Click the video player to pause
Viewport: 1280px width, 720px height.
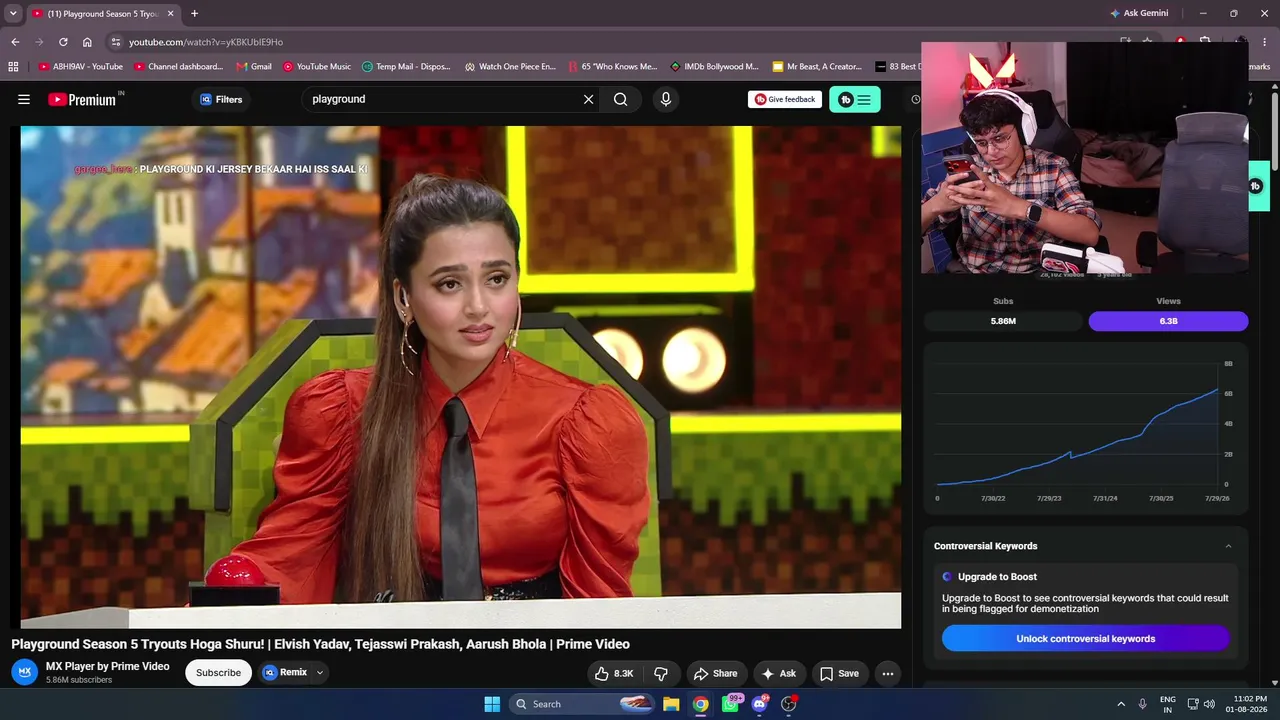[x=461, y=377]
